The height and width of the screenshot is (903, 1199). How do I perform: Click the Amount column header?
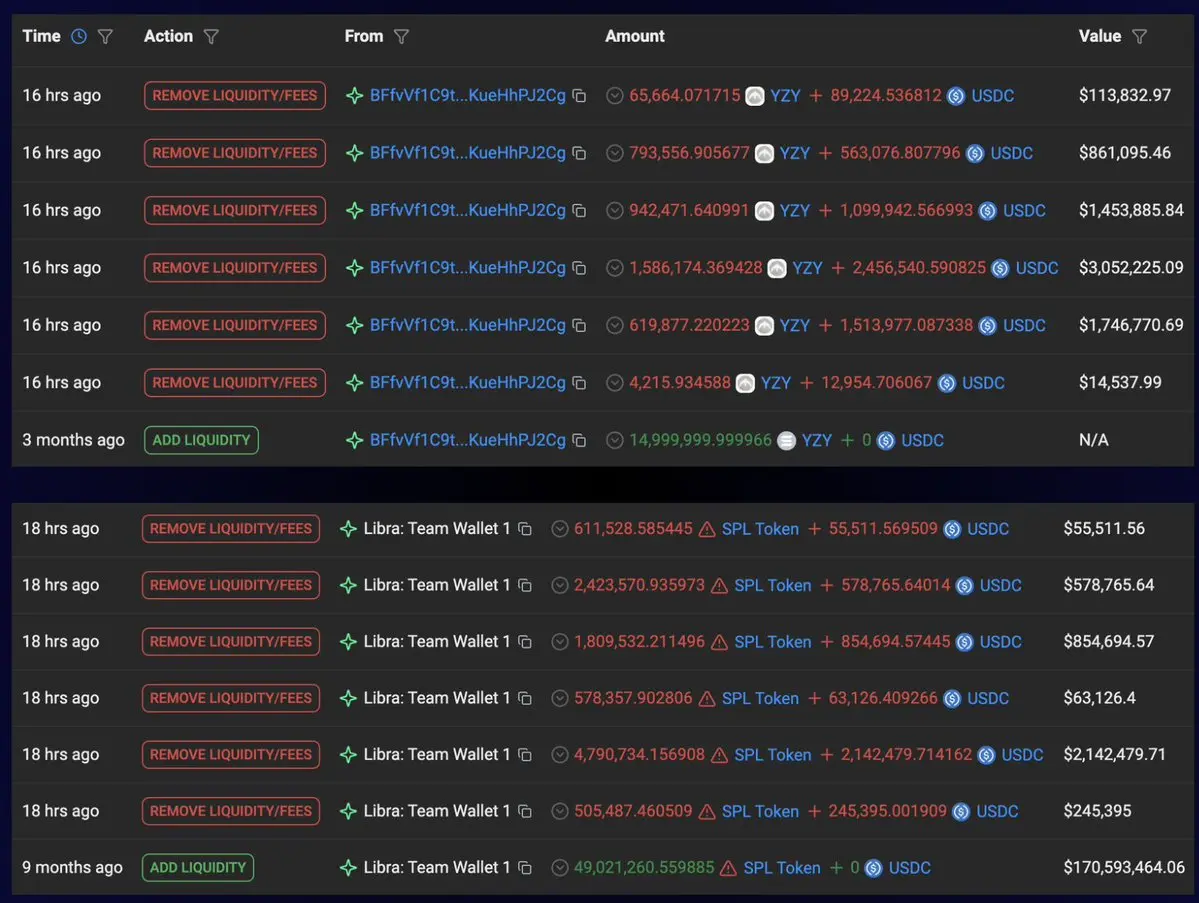point(635,36)
